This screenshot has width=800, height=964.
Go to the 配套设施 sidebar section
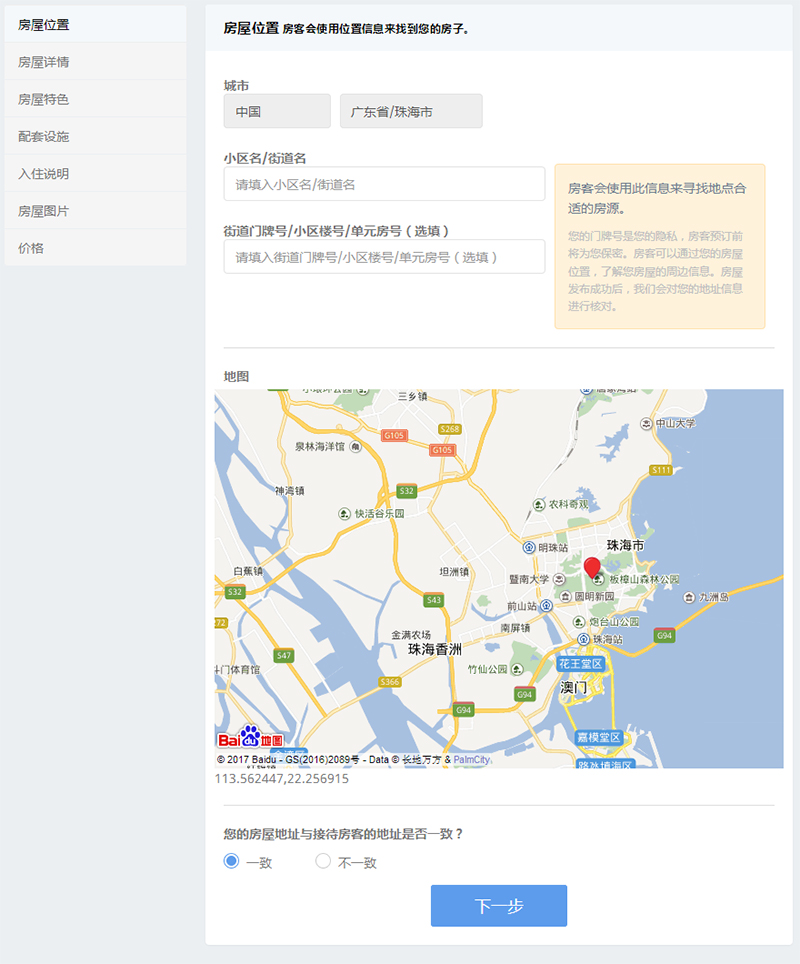44,136
